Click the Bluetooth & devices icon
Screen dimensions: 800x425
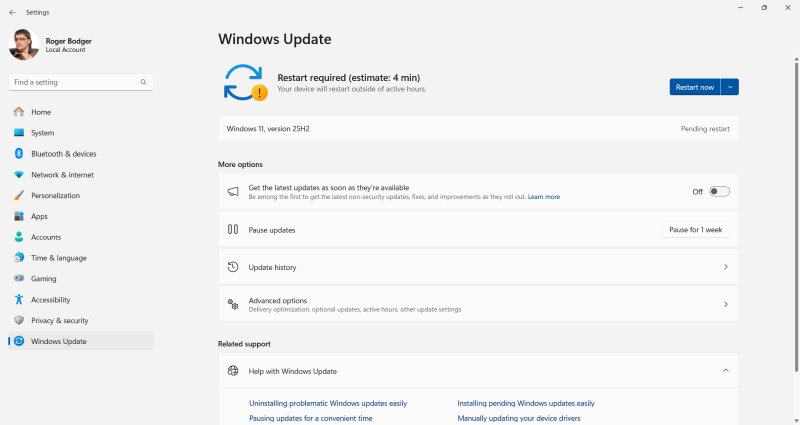pyautogui.click(x=19, y=154)
